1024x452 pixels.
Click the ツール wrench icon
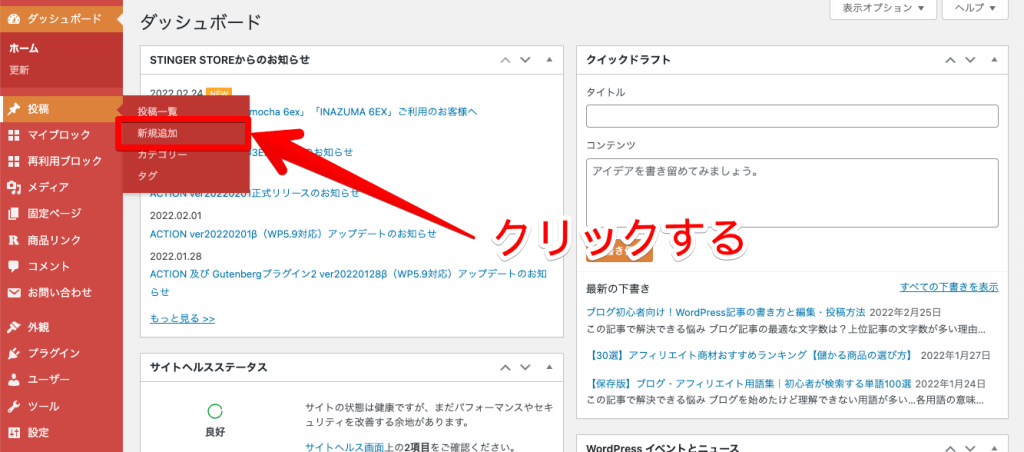coord(14,406)
